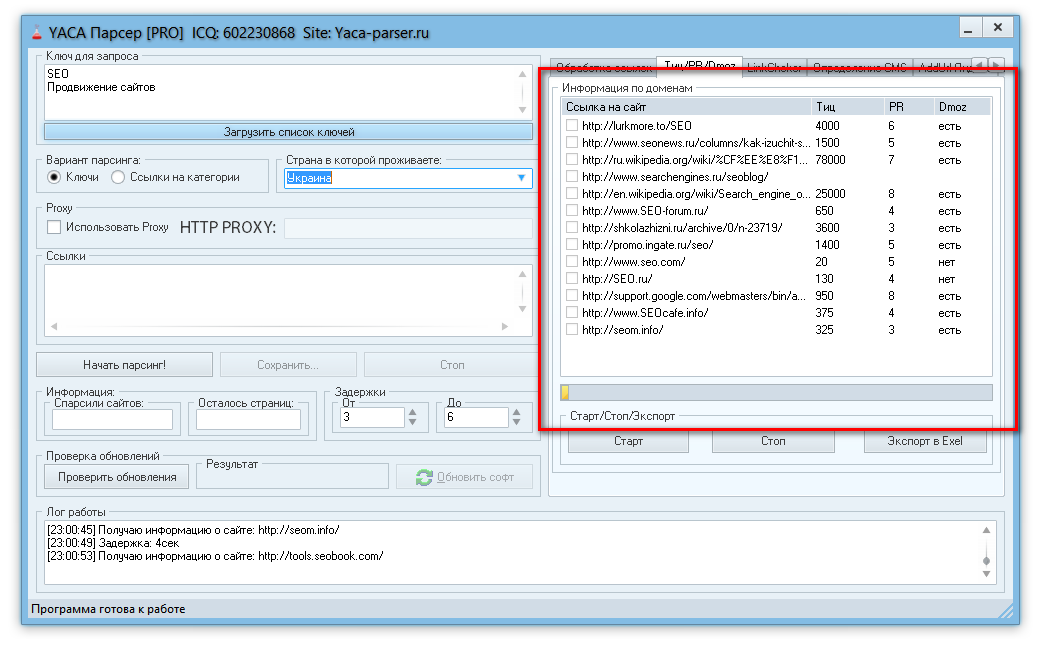
Task: Click the domain check progress bar
Action: click(776, 392)
